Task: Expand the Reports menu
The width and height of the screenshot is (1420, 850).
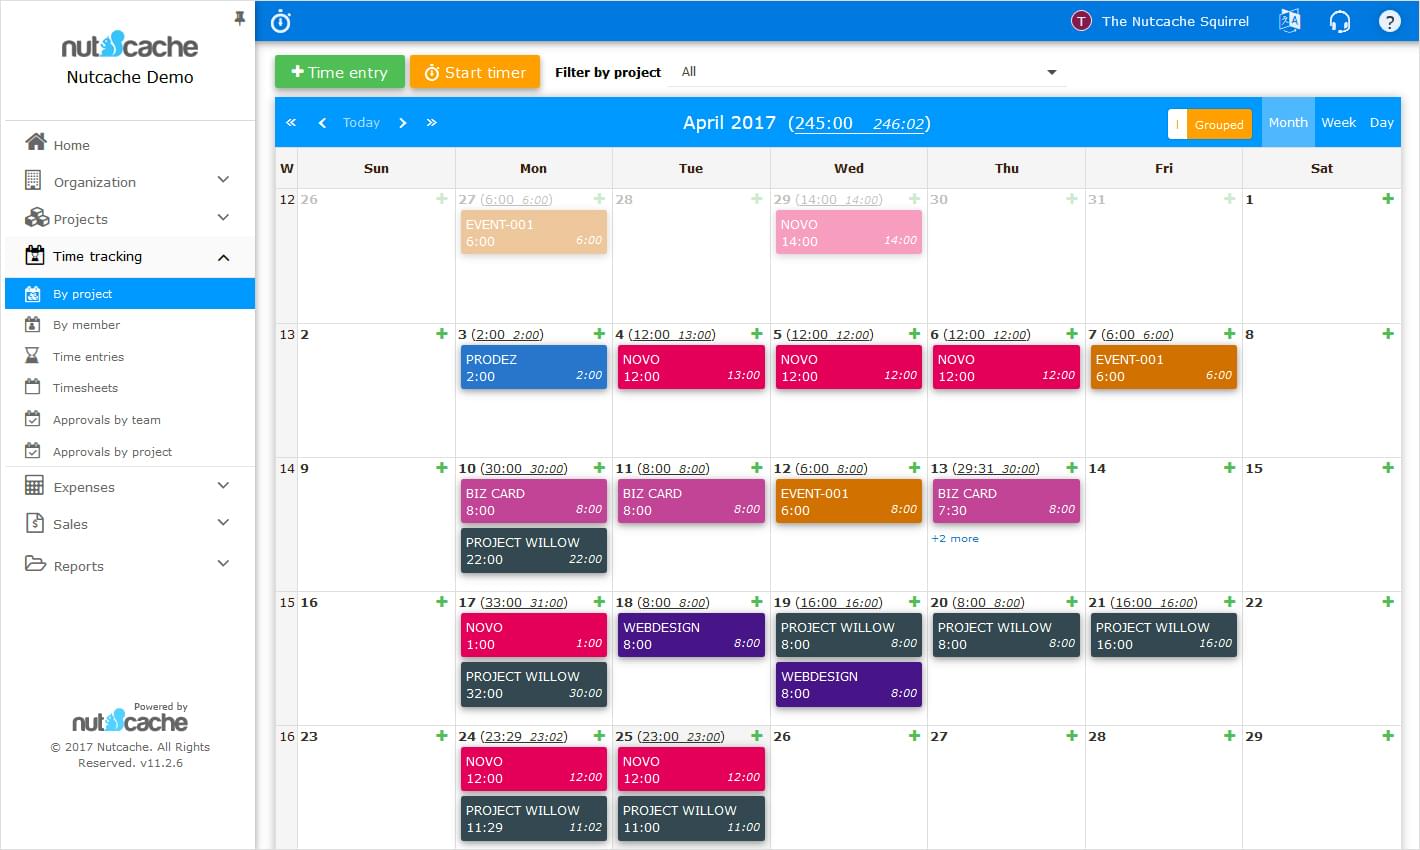Action: click(x=223, y=564)
